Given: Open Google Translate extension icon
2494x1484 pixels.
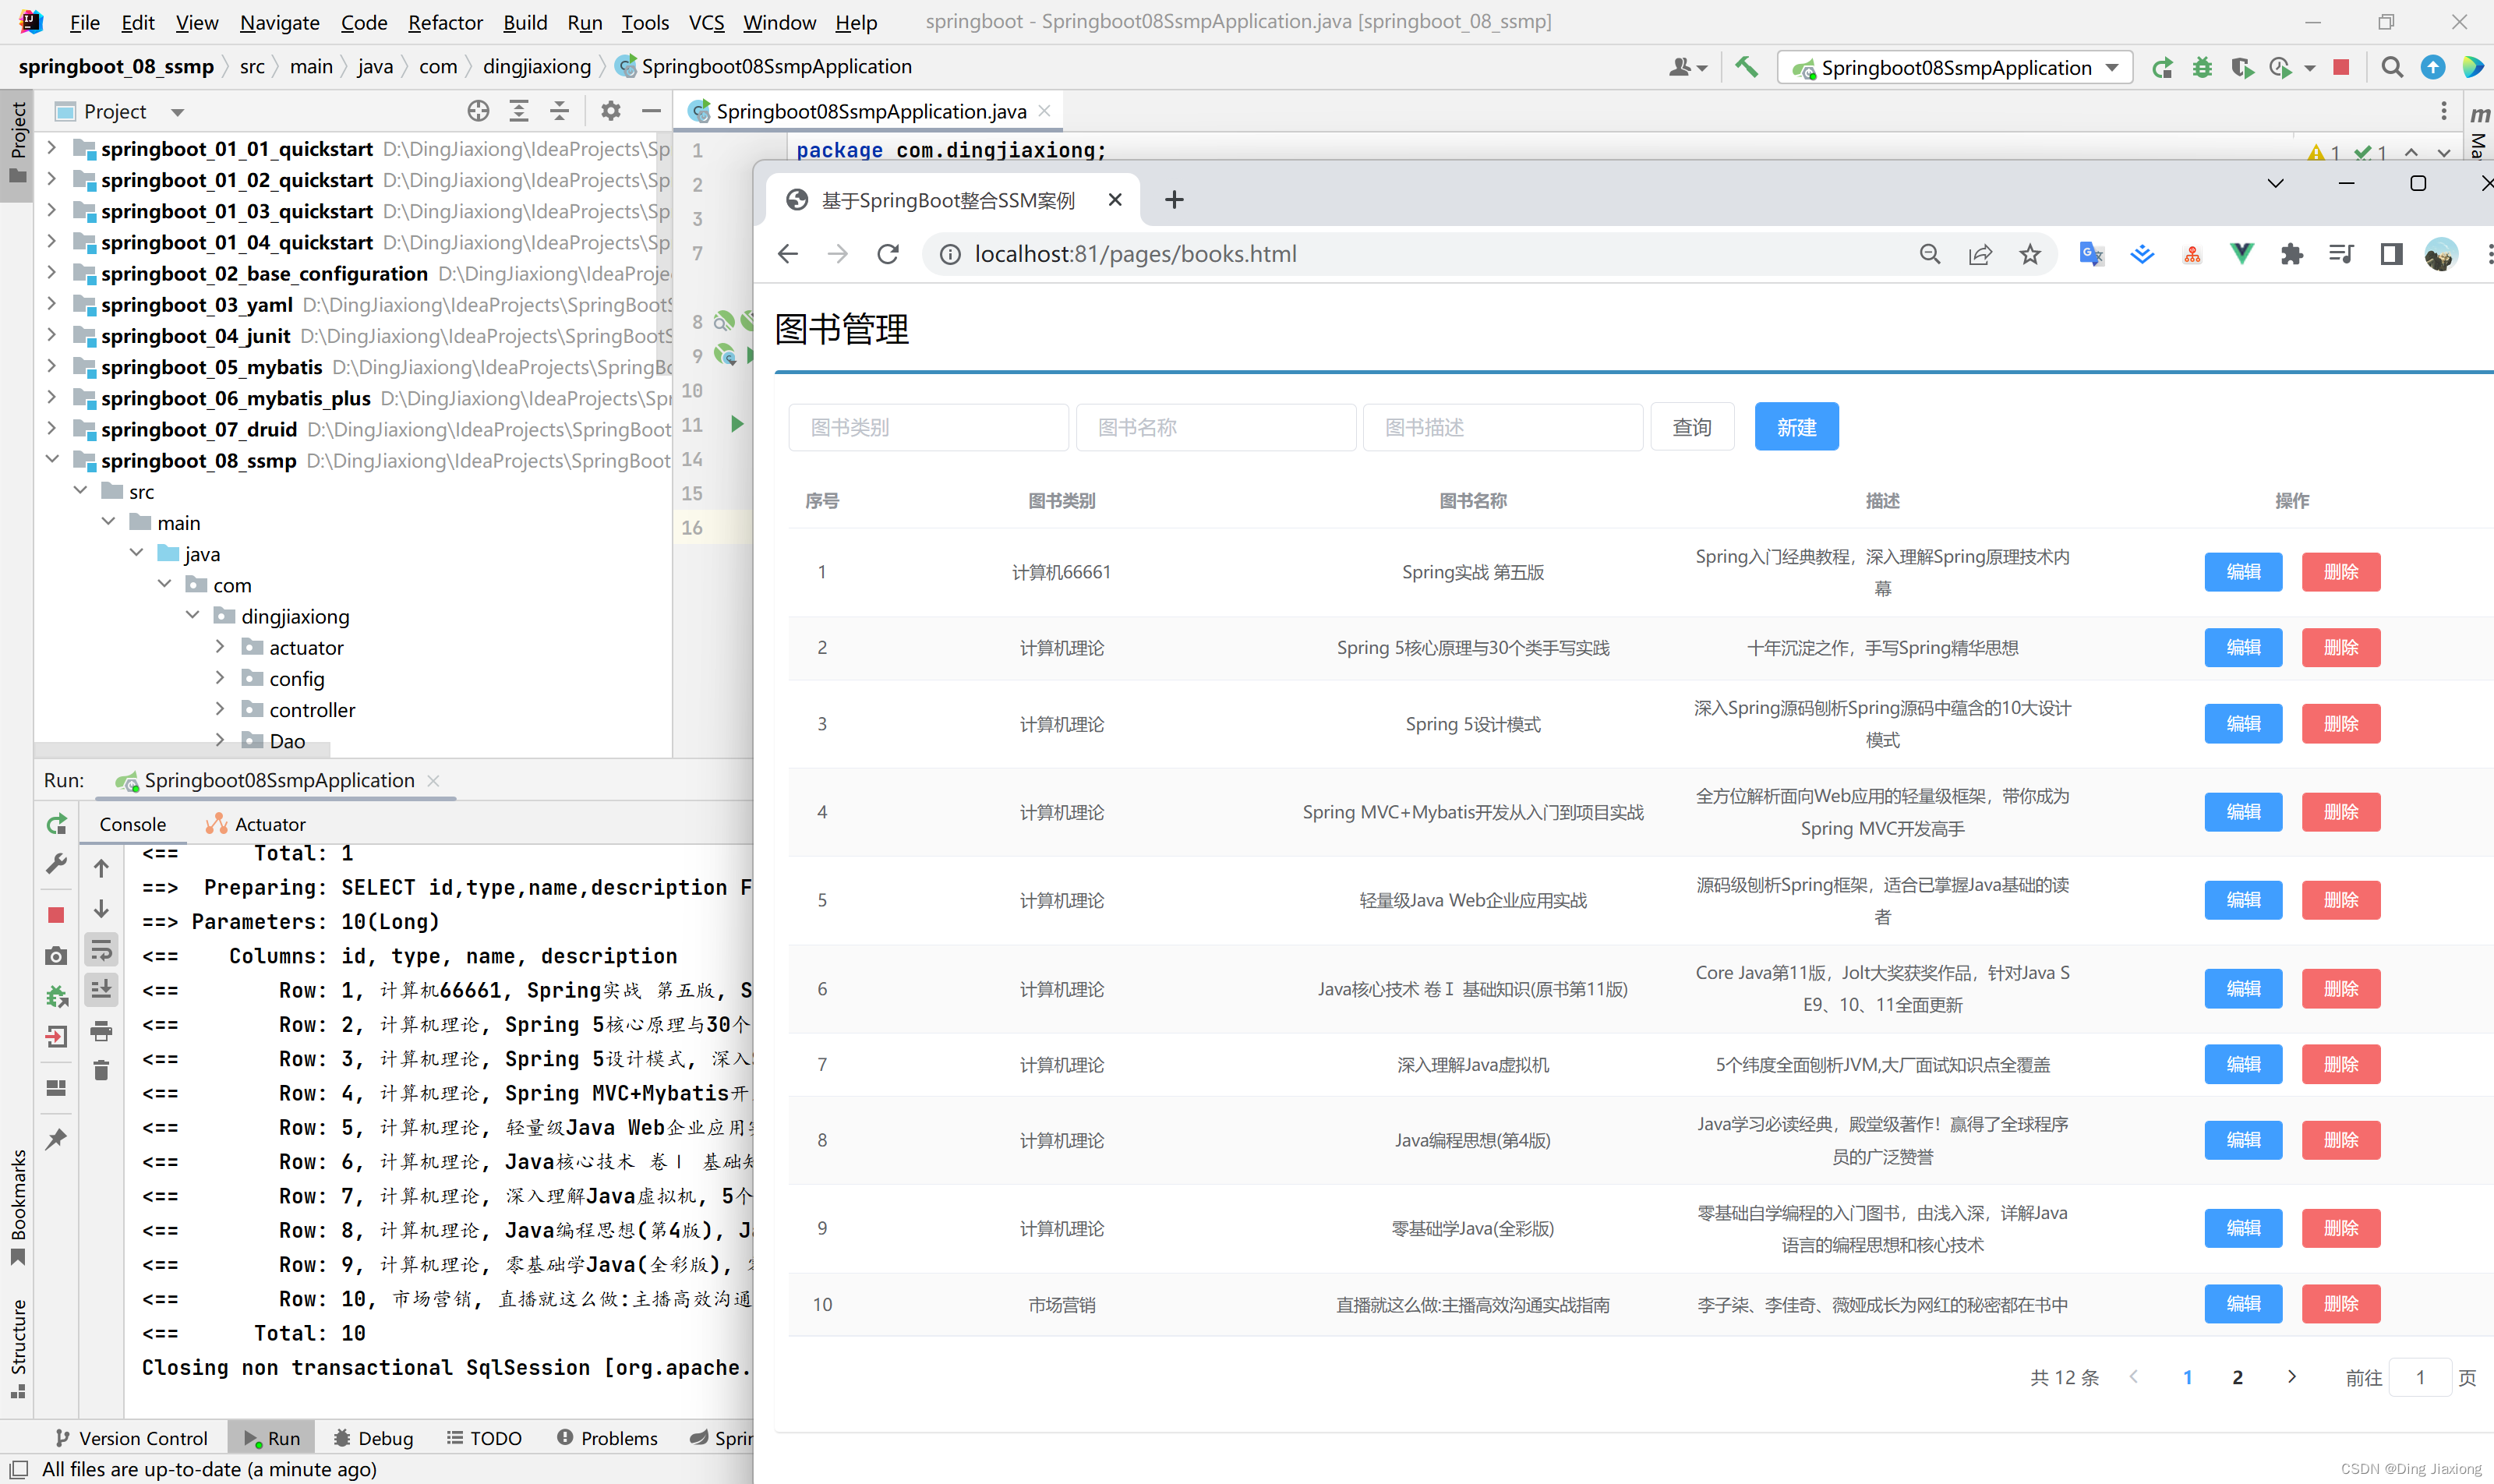Looking at the screenshot, I should pyautogui.click(x=2091, y=254).
